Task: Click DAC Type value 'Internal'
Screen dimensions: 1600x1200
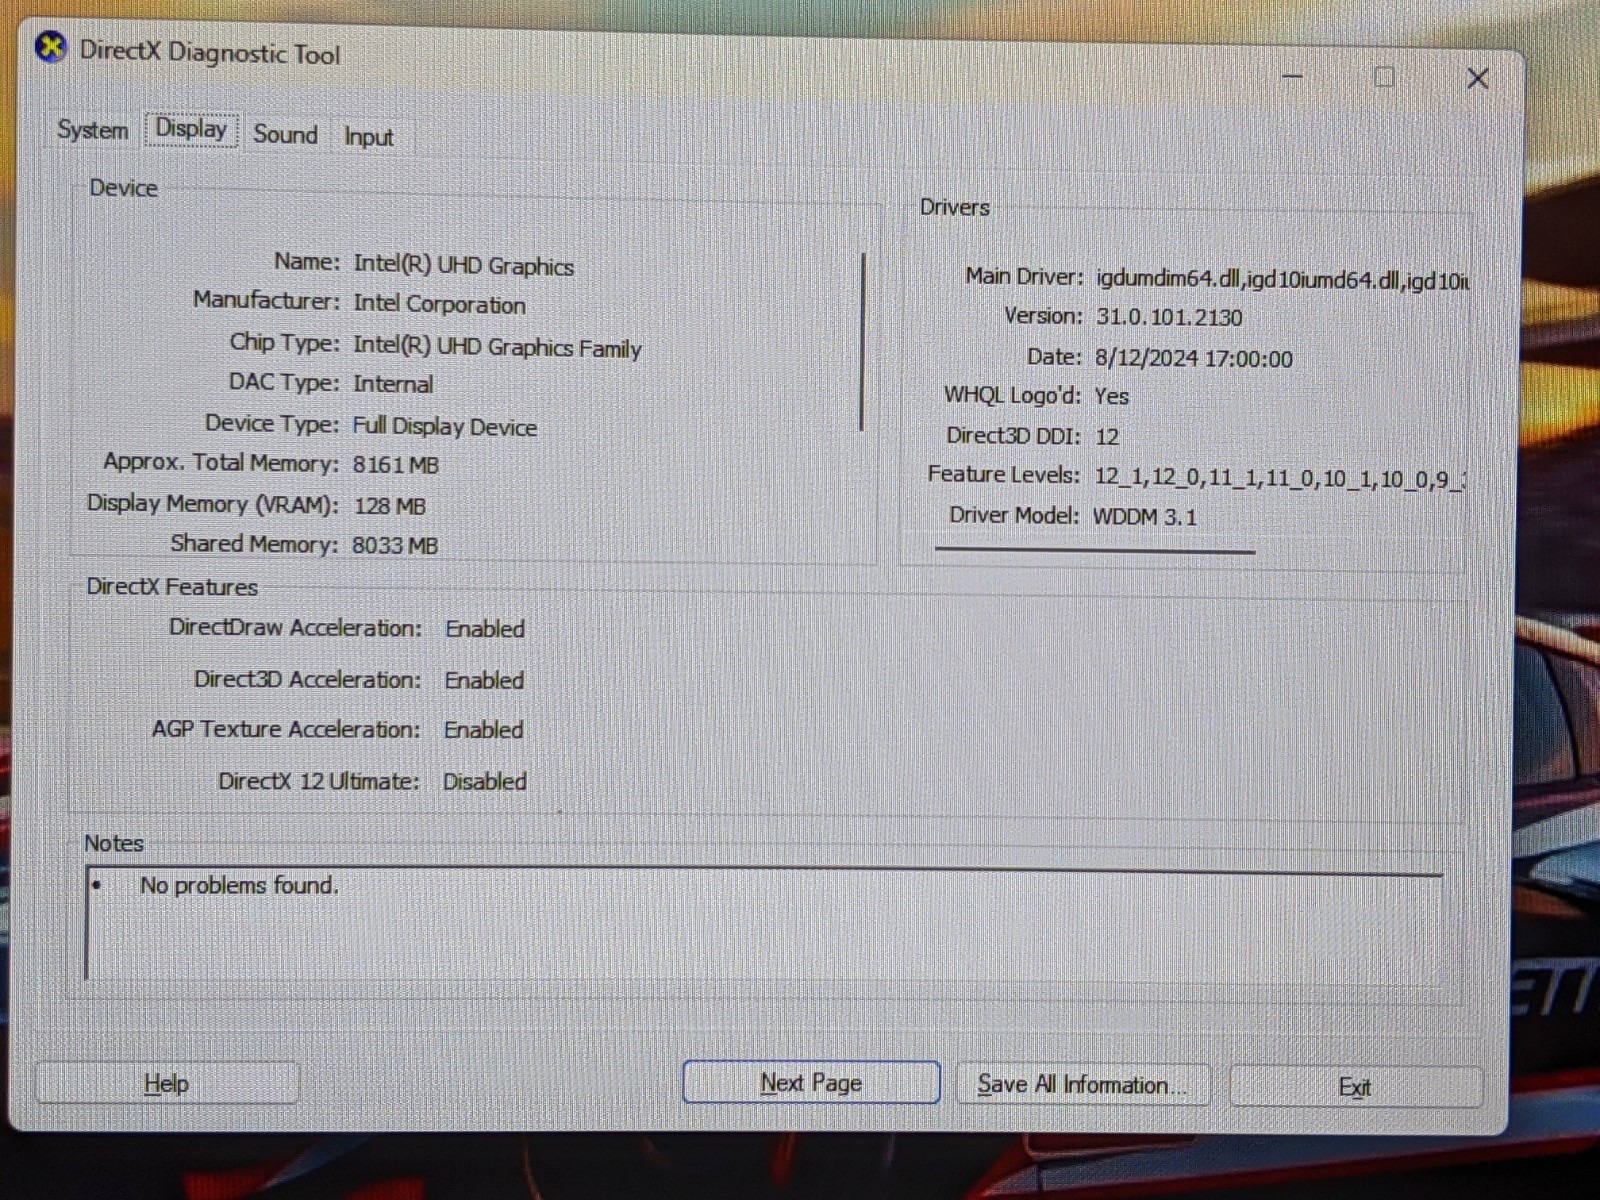Action: tap(393, 384)
